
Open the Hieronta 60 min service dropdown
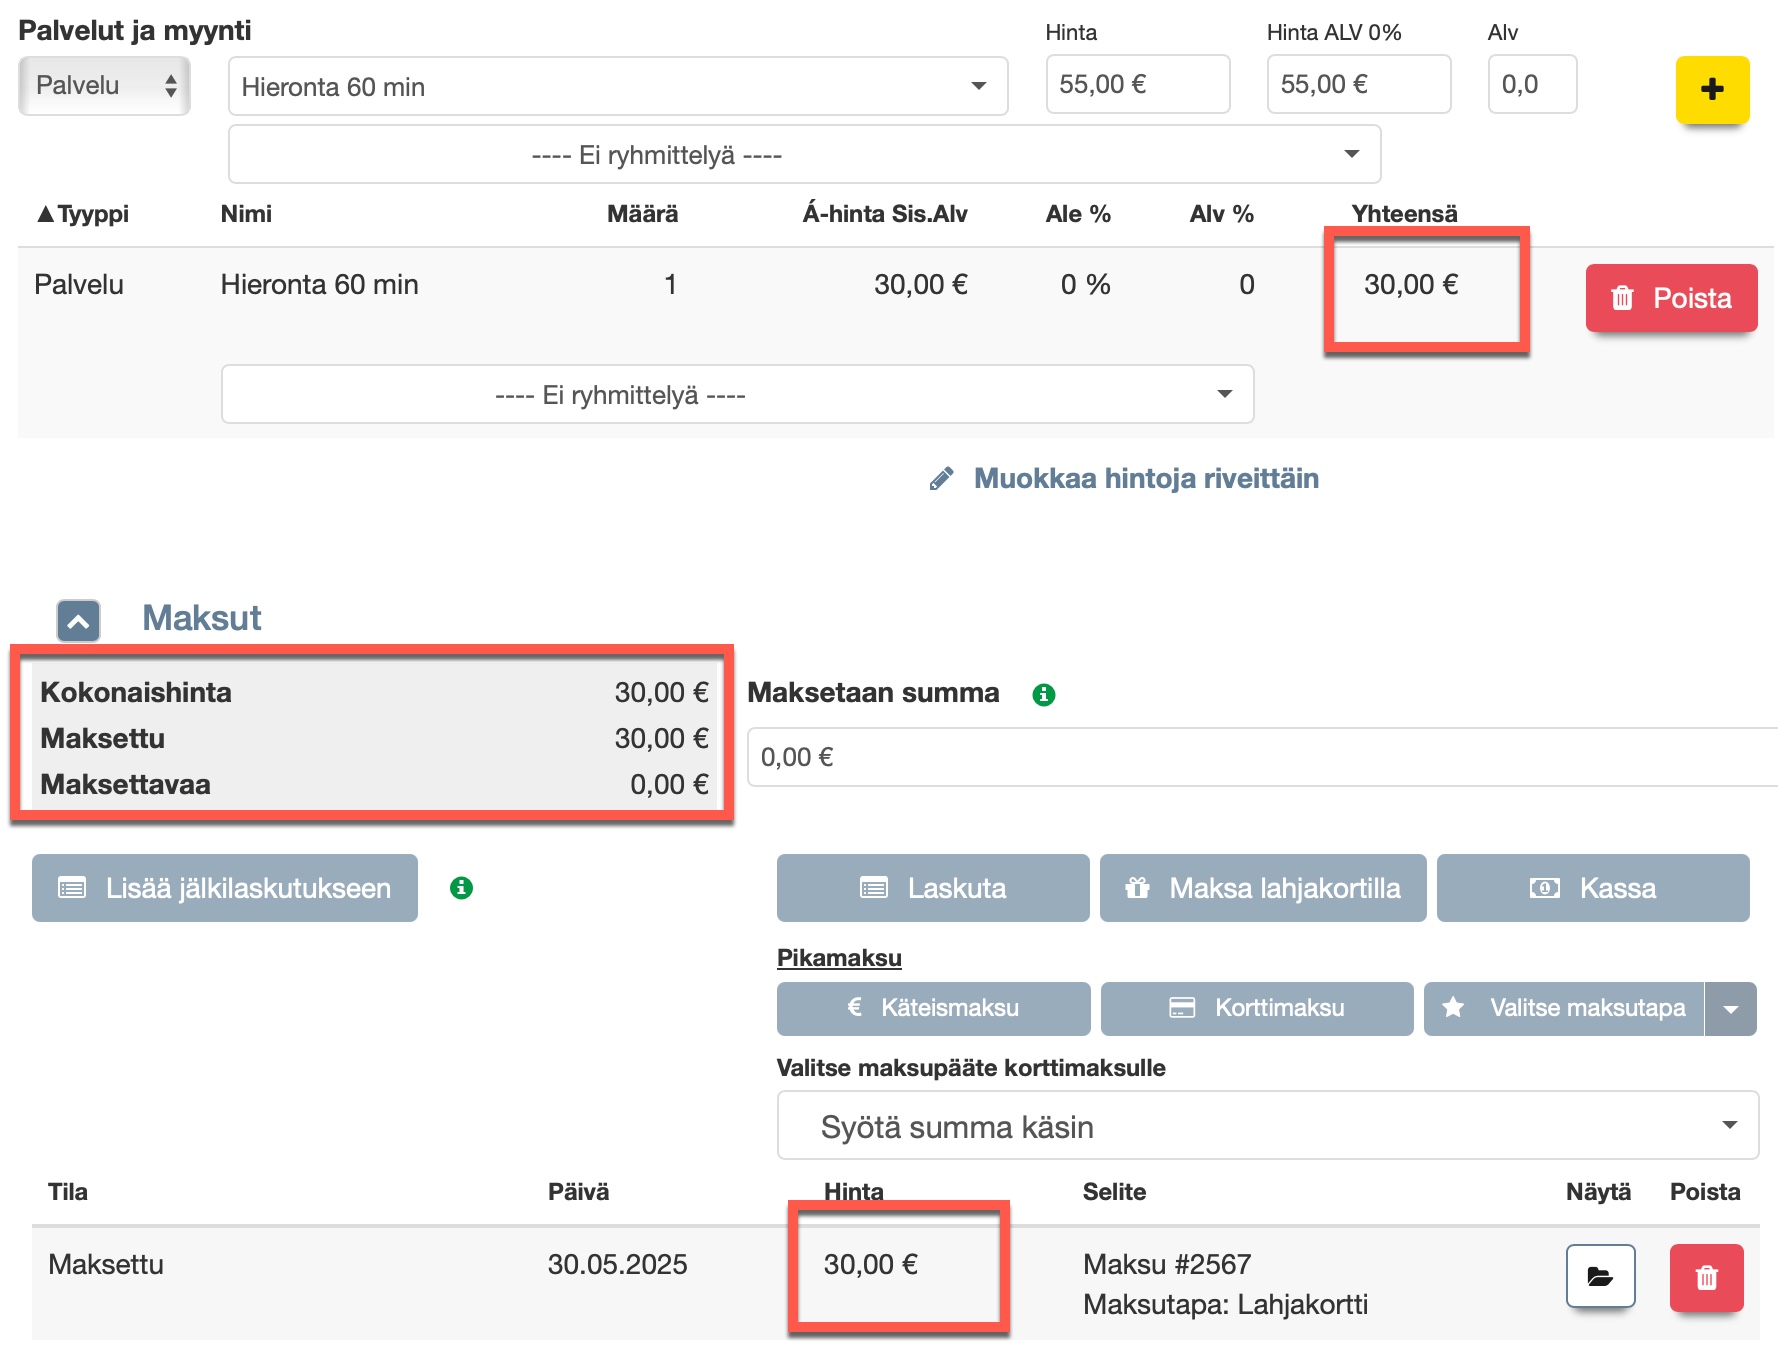[617, 87]
